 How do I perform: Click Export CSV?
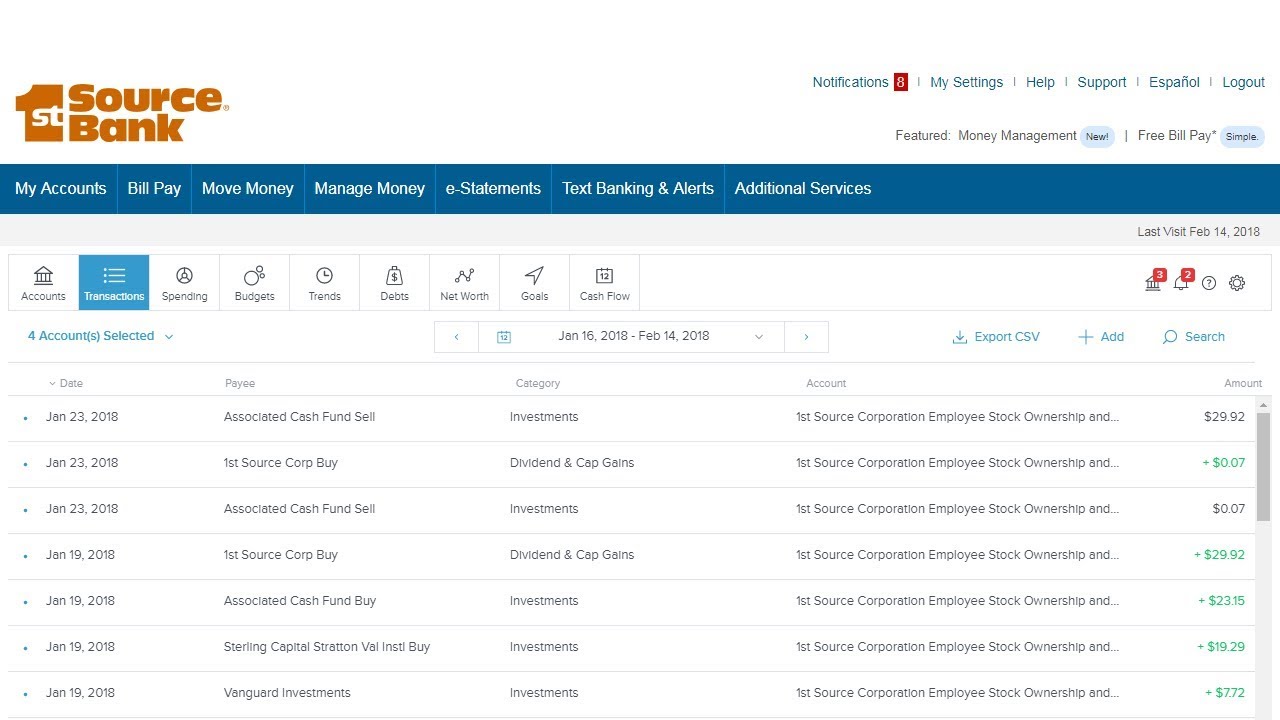[996, 337]
